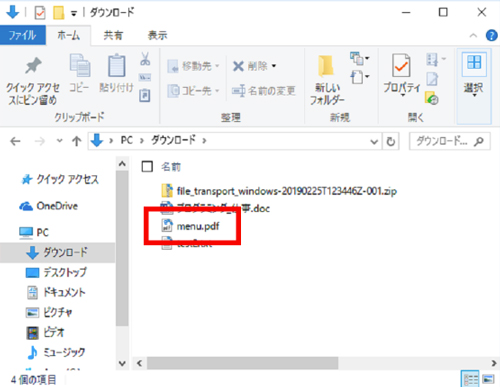
Task: Open ビデオ in the navigation pane
Action: pos(45,332)
